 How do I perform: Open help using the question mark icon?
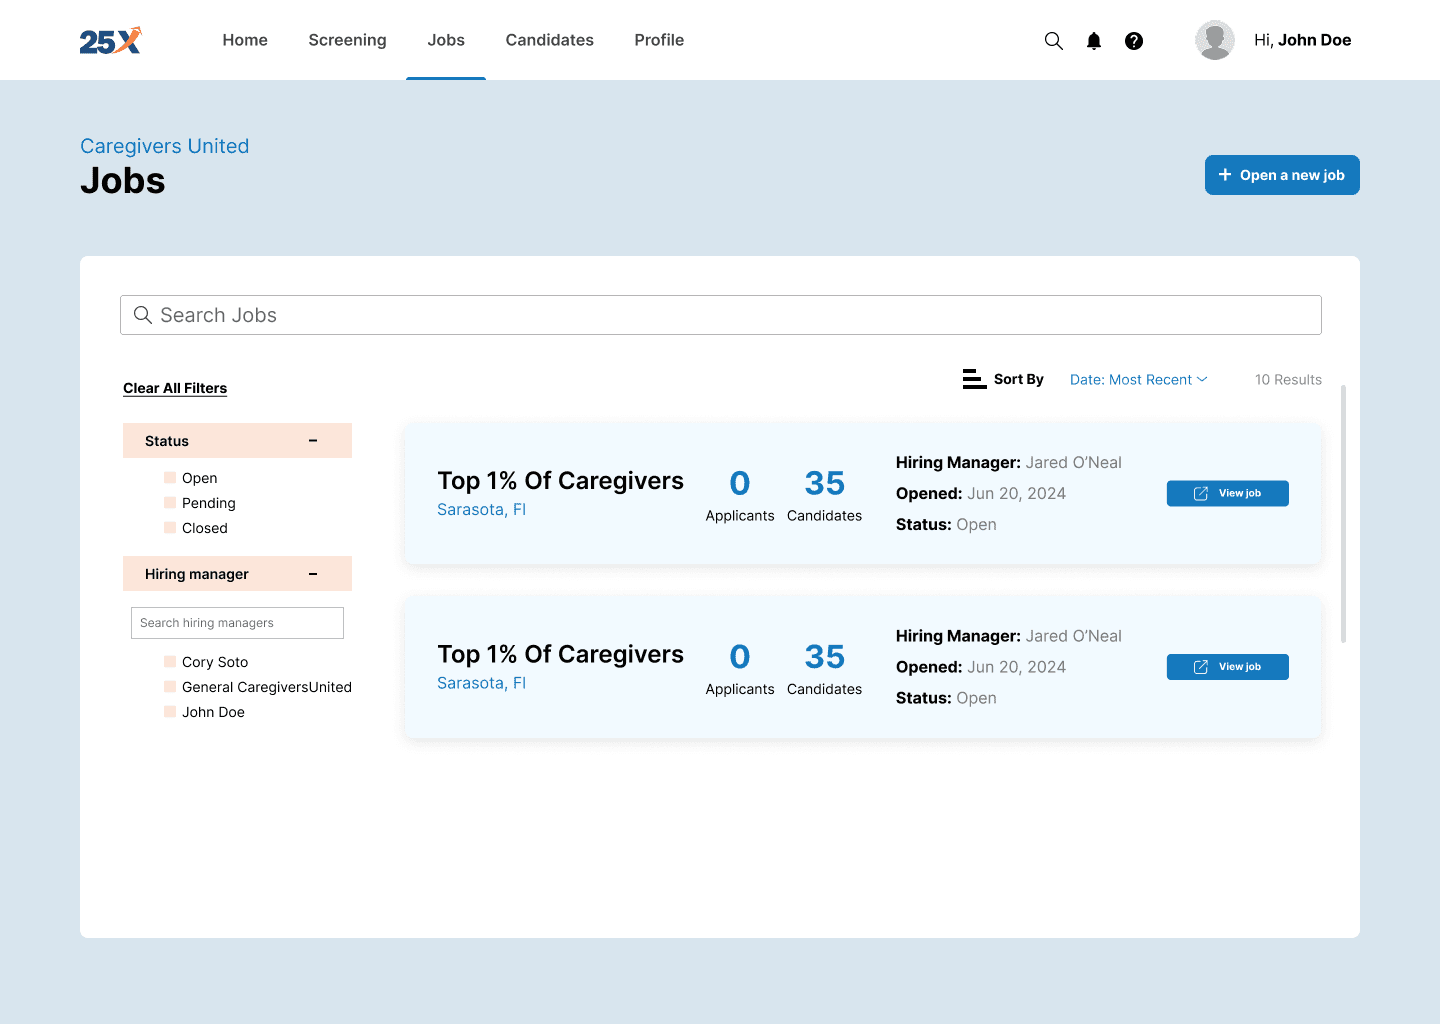click(1133, 40)
